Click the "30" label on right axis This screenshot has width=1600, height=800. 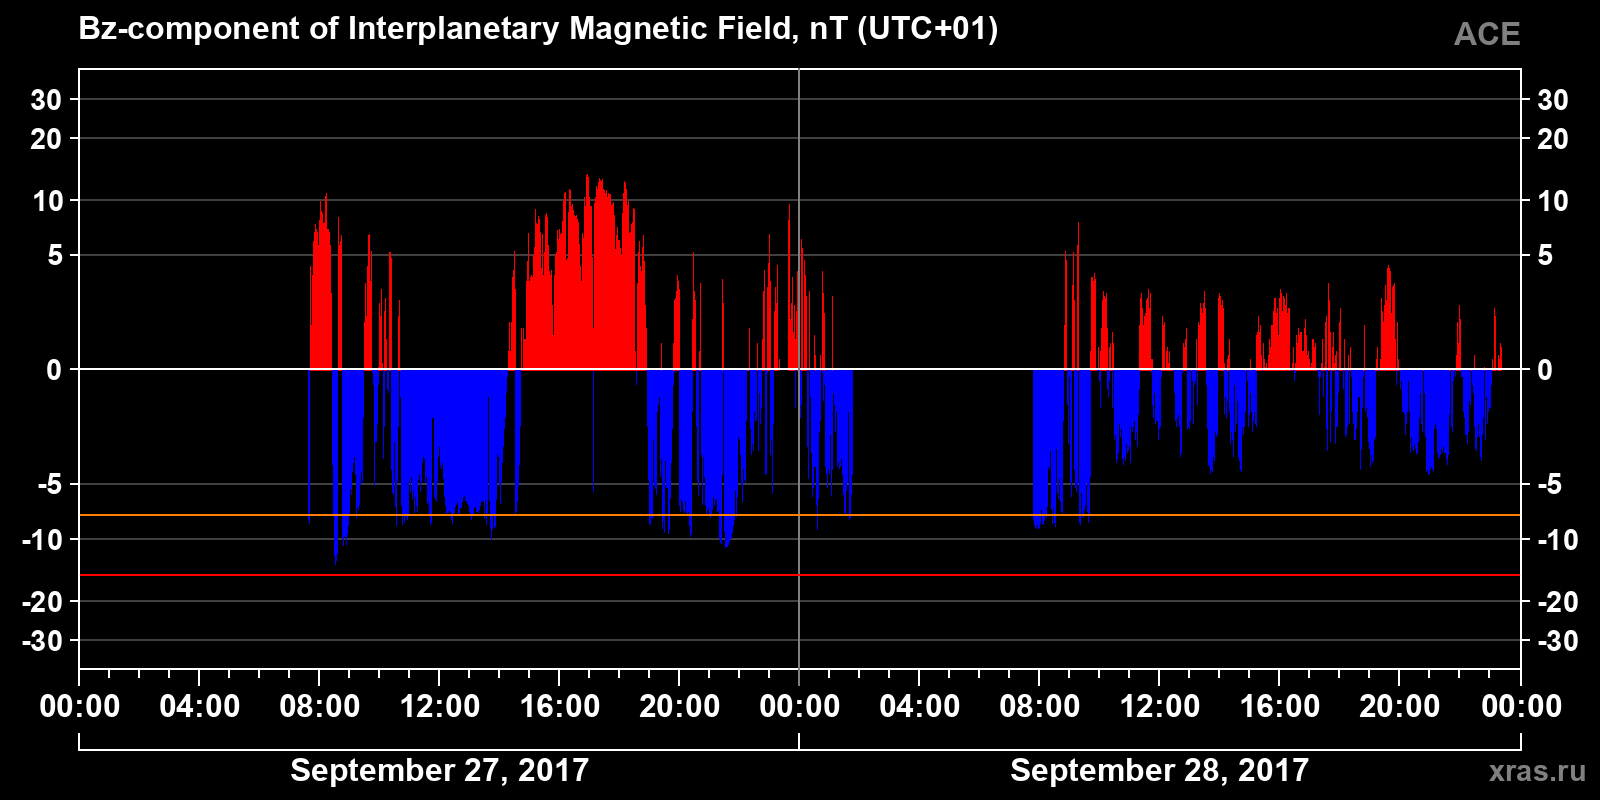coord(1552,100)
